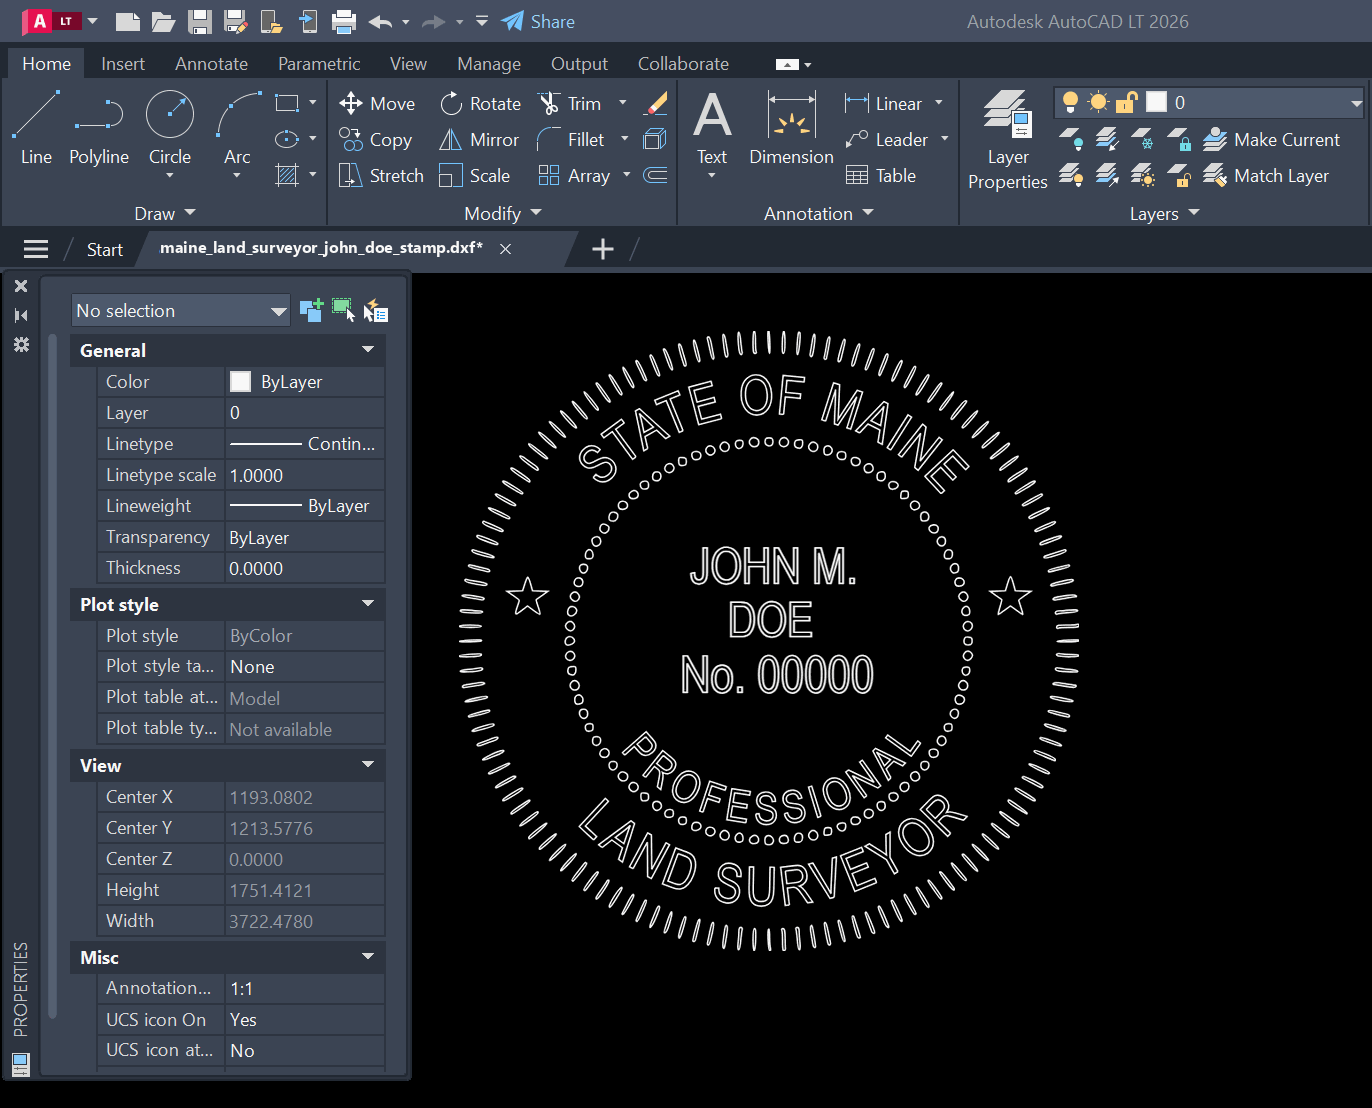The image size is (1372, 1108).
Task: Select the Arc tool
Action: click(x=237, y=128)
